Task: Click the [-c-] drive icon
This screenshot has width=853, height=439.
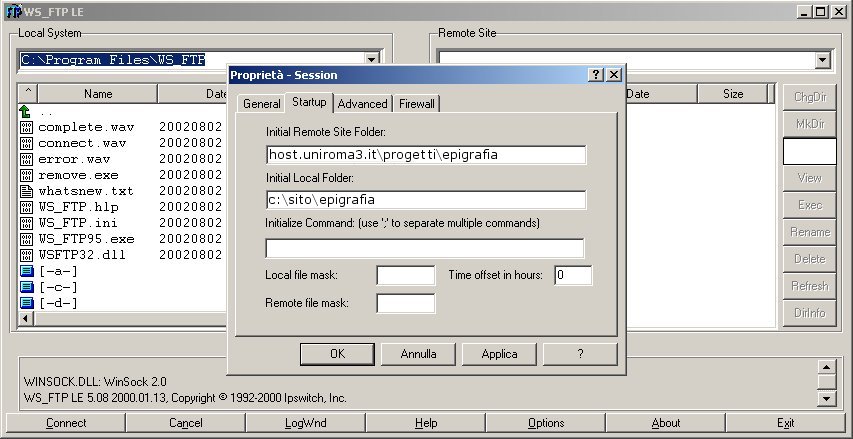Action: pyautogui.click(x=27, y=287)
